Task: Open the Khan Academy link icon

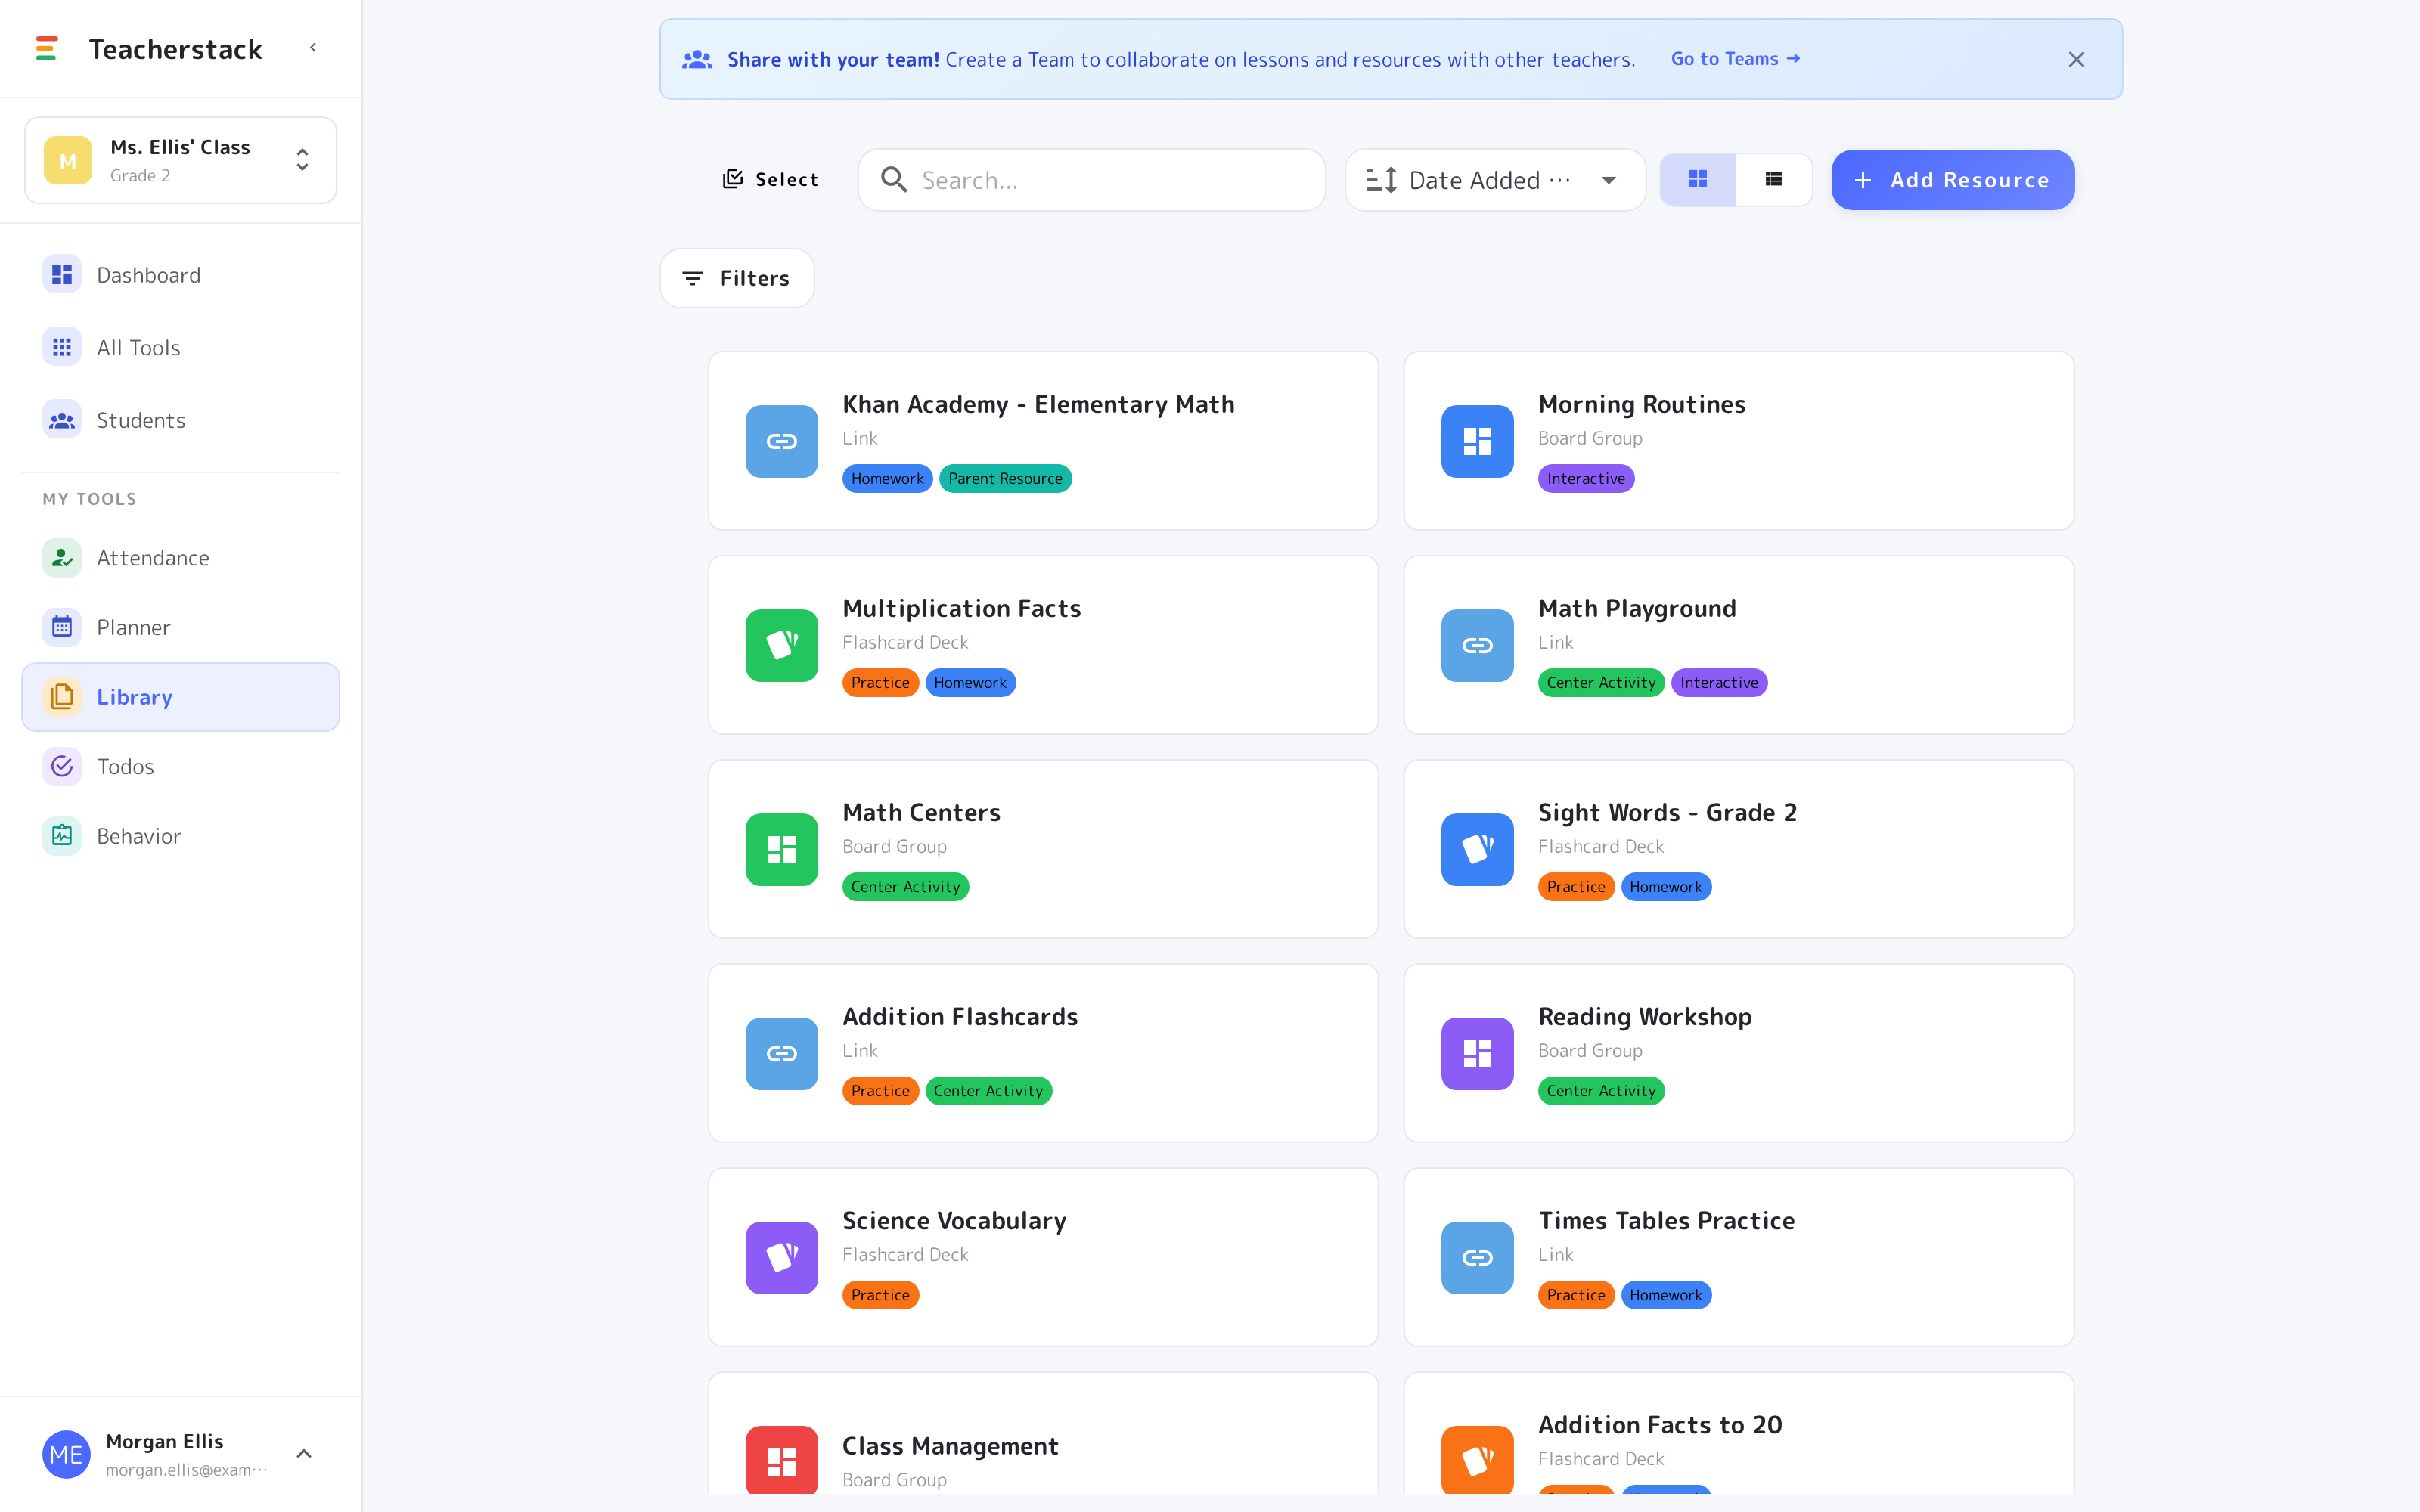Action: (x=782, y=441)
